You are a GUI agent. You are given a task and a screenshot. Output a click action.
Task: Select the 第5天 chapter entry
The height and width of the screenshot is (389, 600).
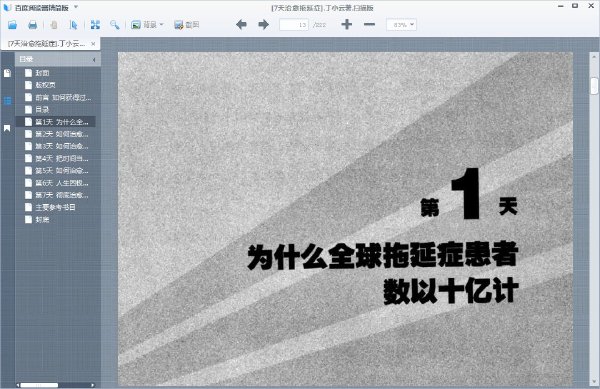tap(62, 171)
